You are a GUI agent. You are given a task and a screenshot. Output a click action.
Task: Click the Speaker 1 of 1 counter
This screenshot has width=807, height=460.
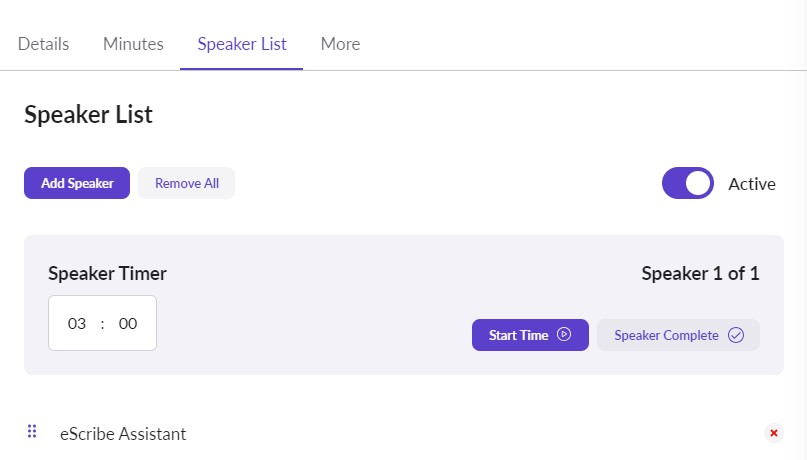click(x=700, y=273)
